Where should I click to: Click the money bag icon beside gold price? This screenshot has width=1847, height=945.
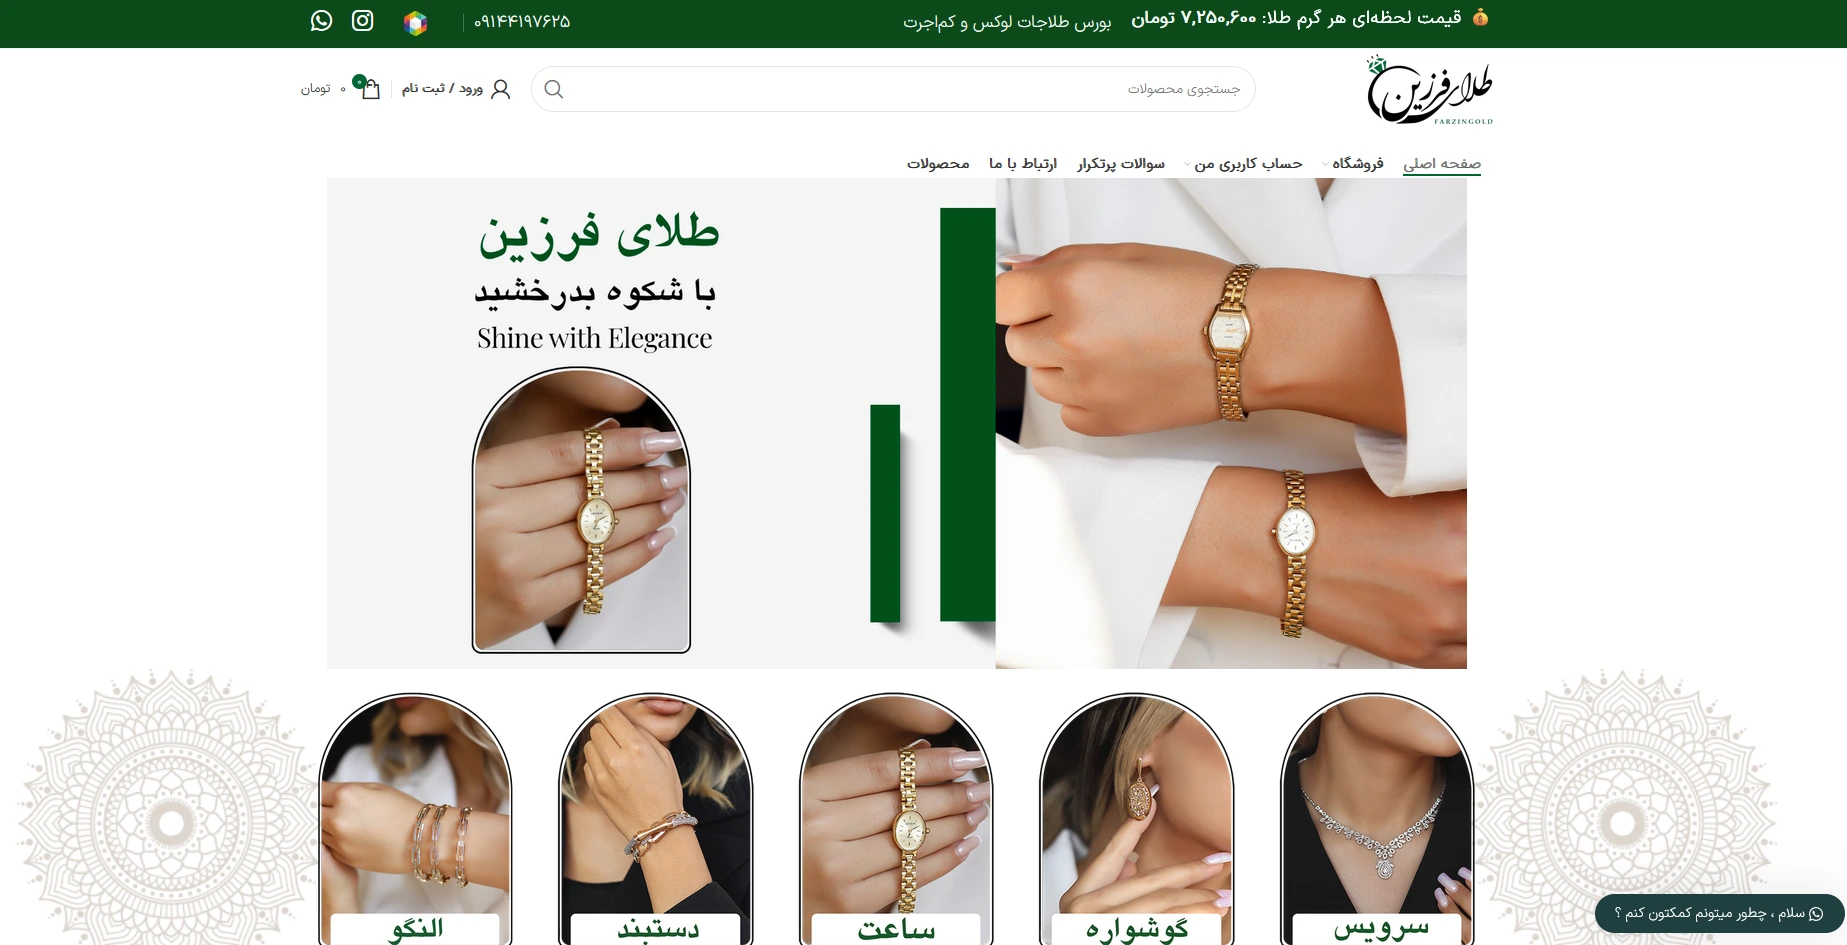[x=1481, y=17]
